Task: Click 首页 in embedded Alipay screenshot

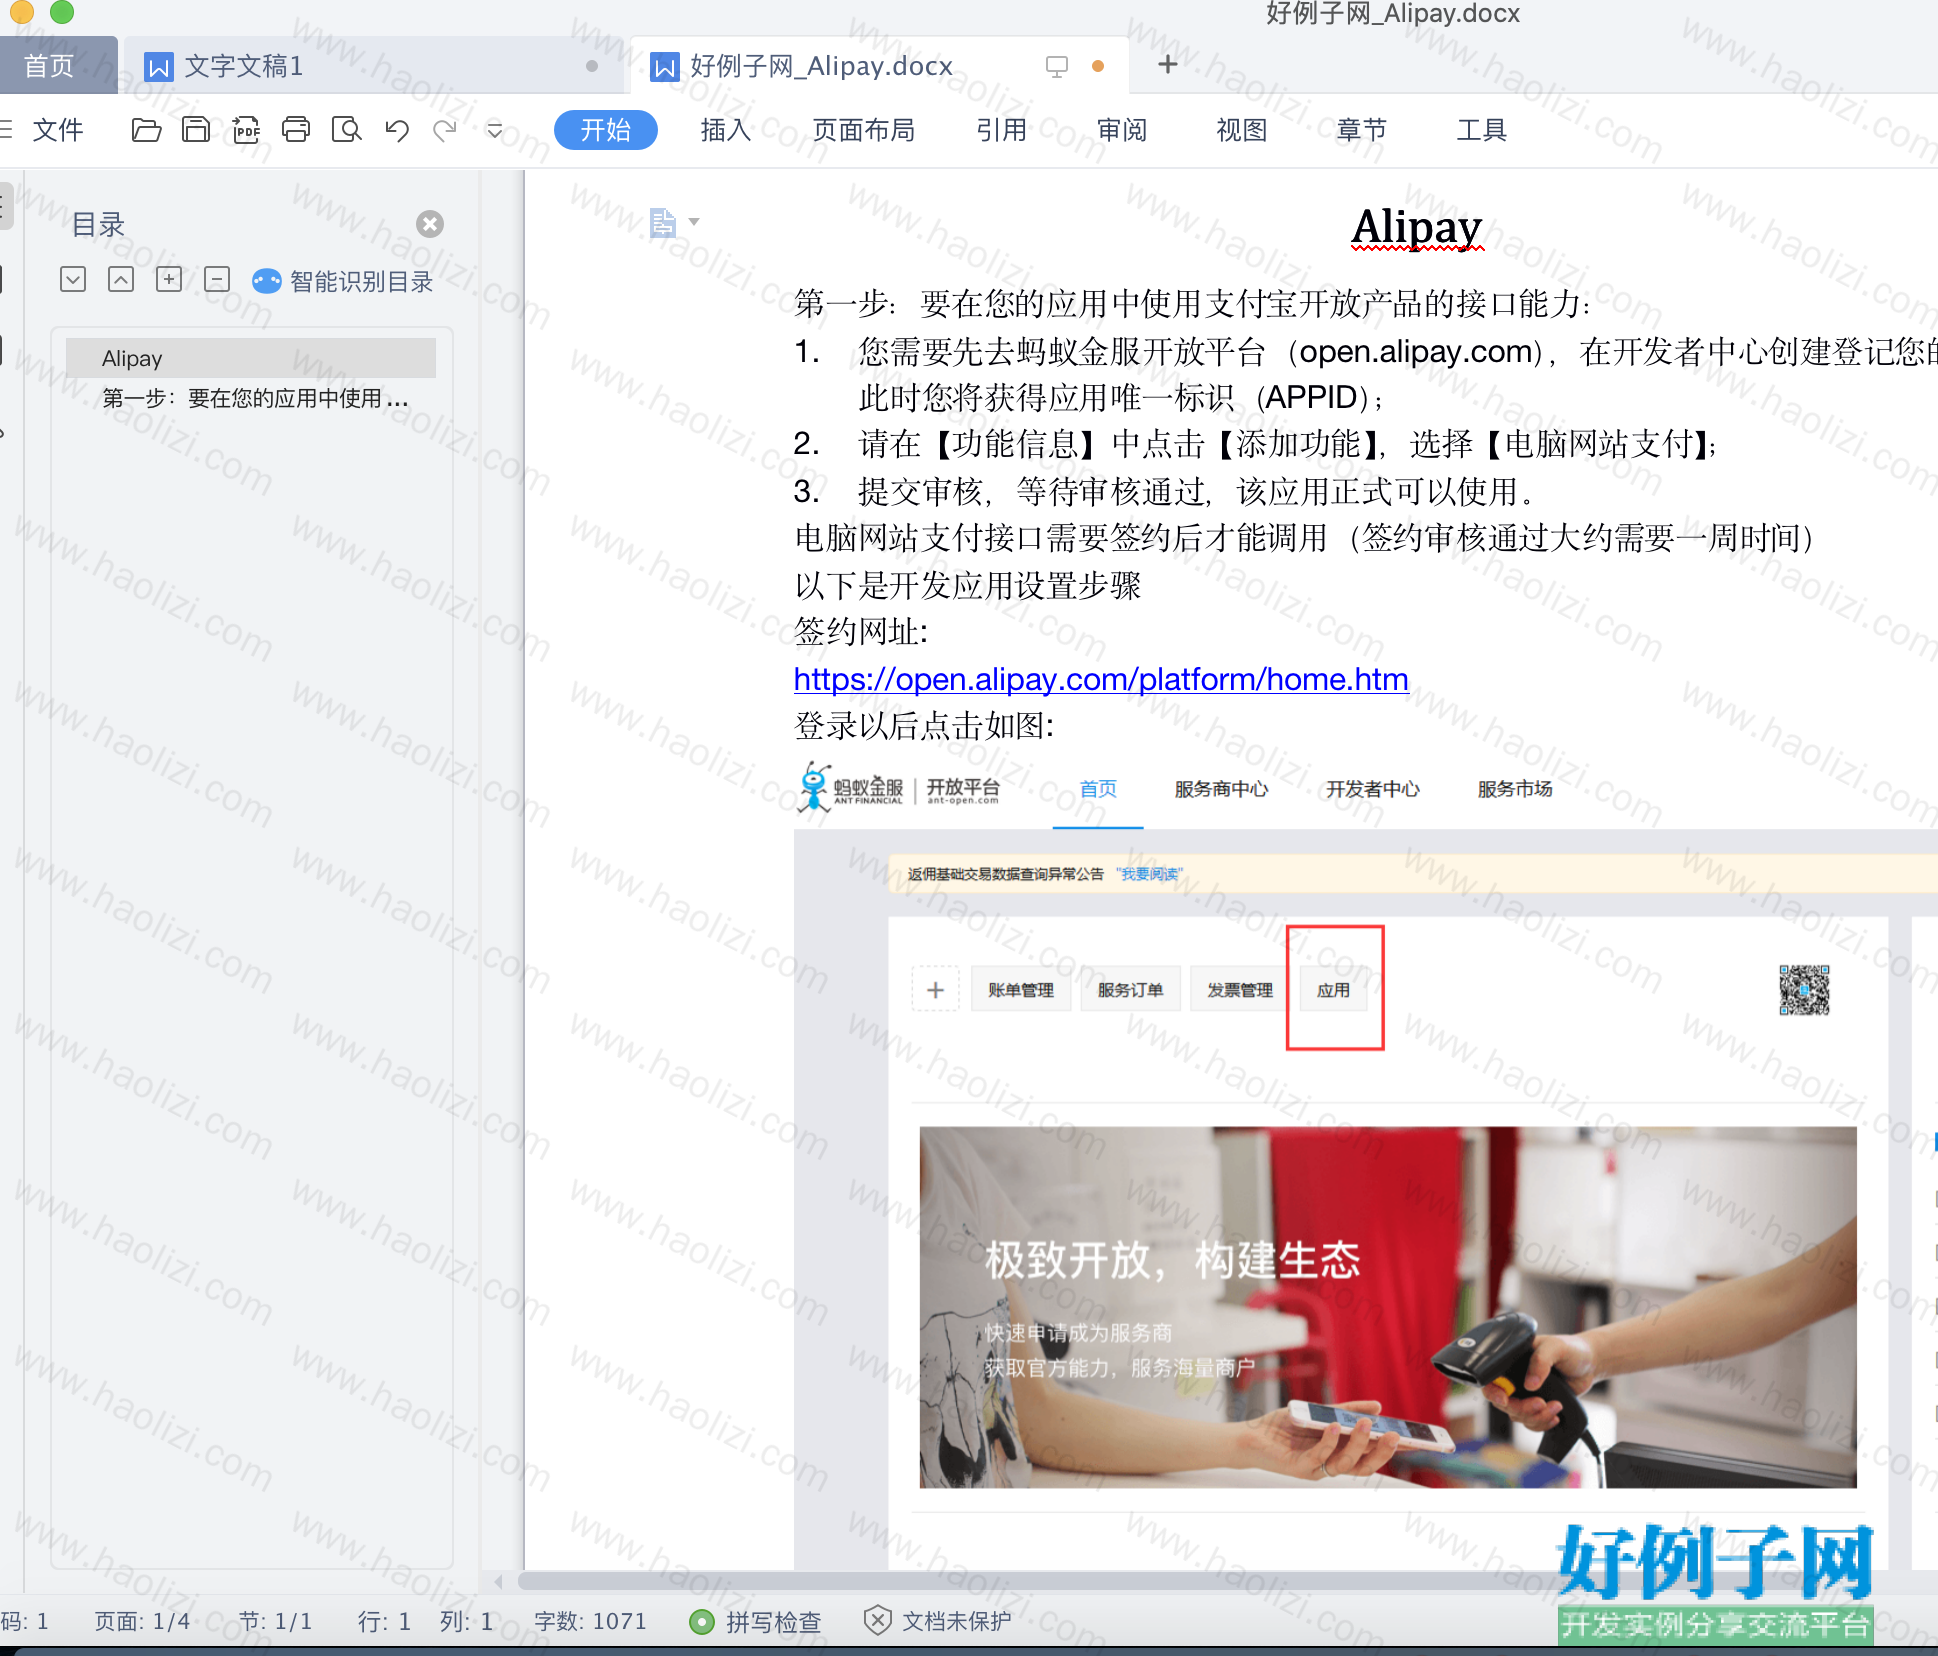Action: tap(1098, 789)
